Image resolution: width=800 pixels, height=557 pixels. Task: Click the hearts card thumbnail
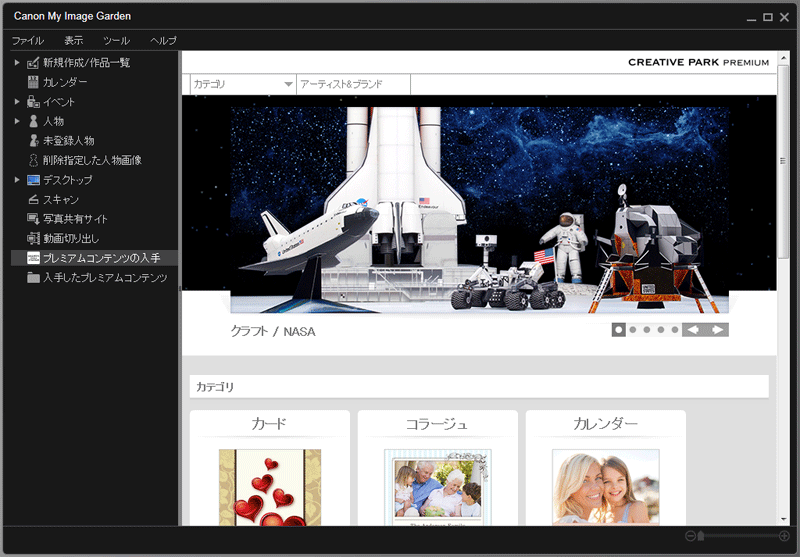click(x=270, y=487)
